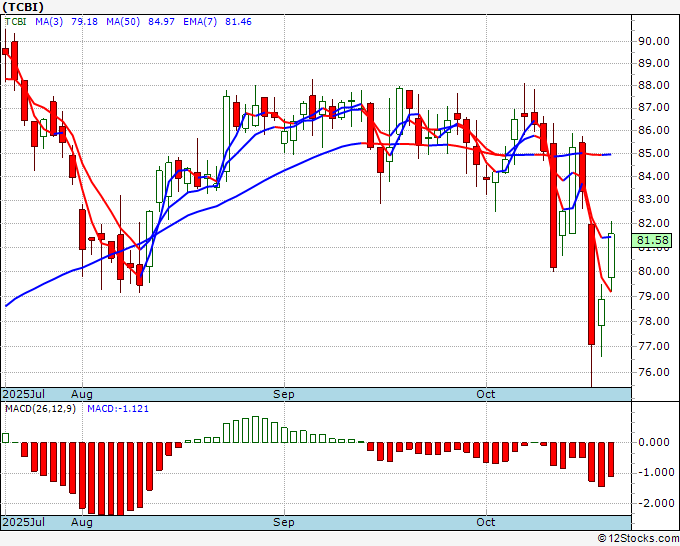
Task: Click Sep on the price chart date axis
Action: pyautogui.click(x=284, y=394)
